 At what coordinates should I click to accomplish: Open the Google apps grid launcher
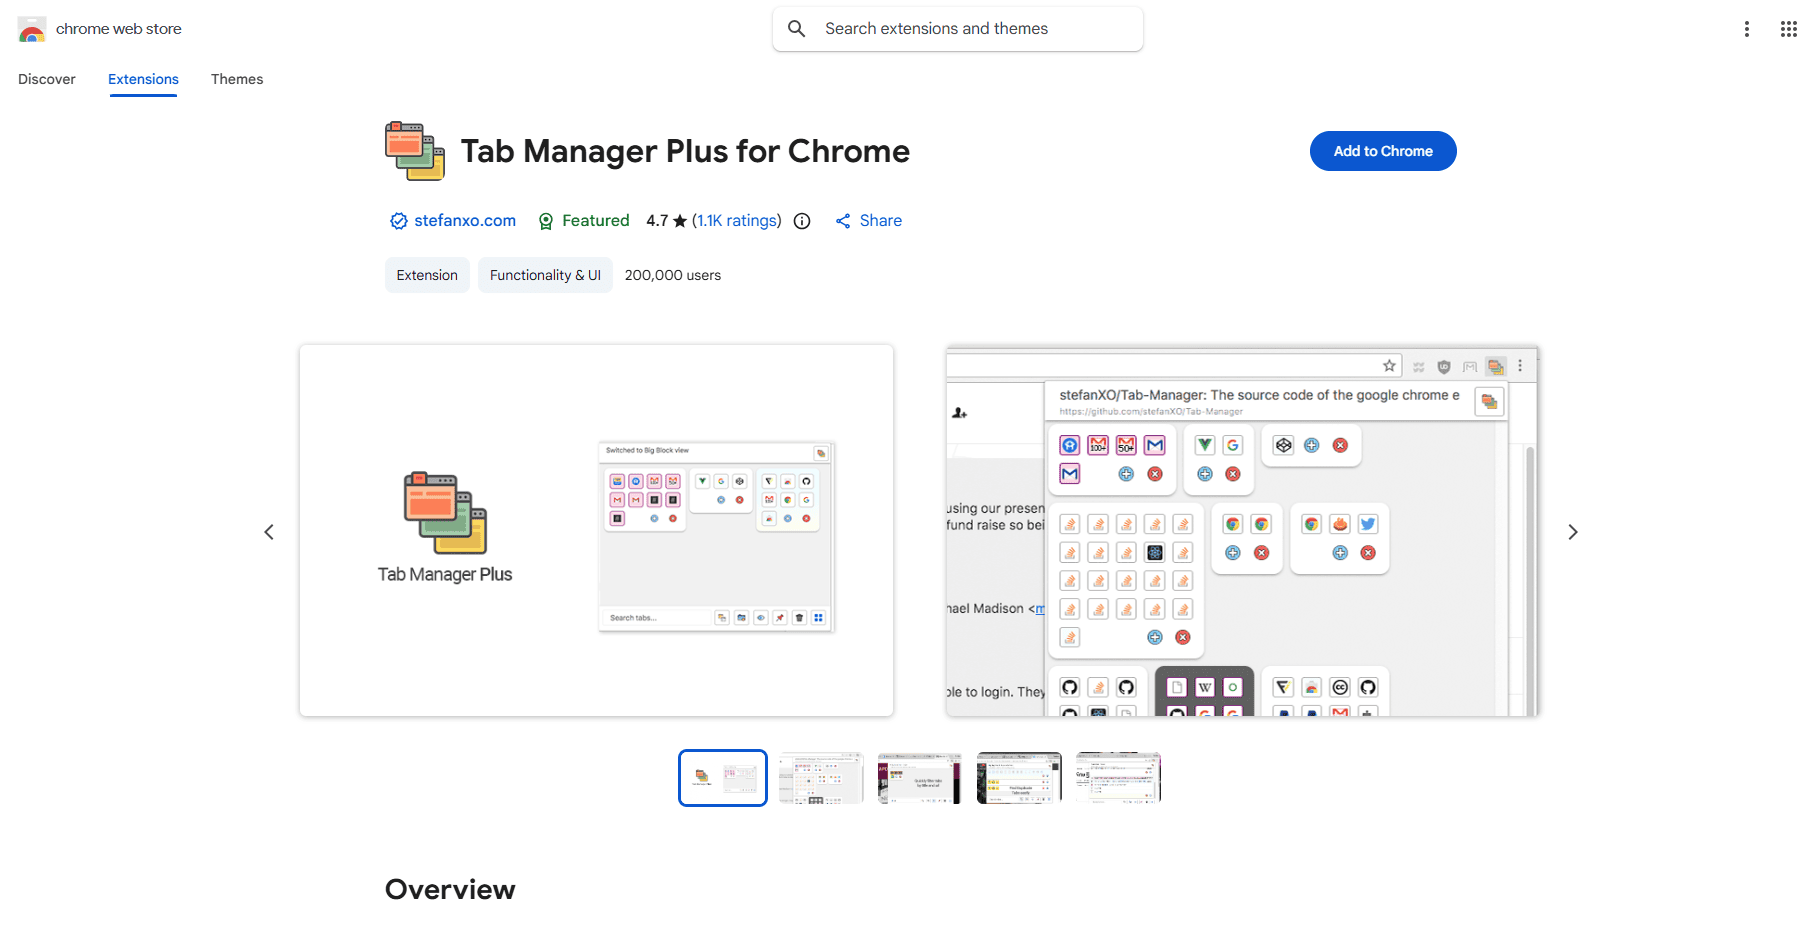click(1789, 29)
